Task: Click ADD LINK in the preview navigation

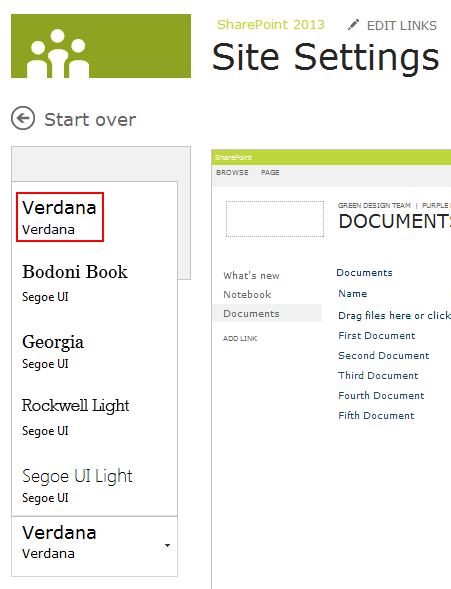Action: [x=240, y=338]
